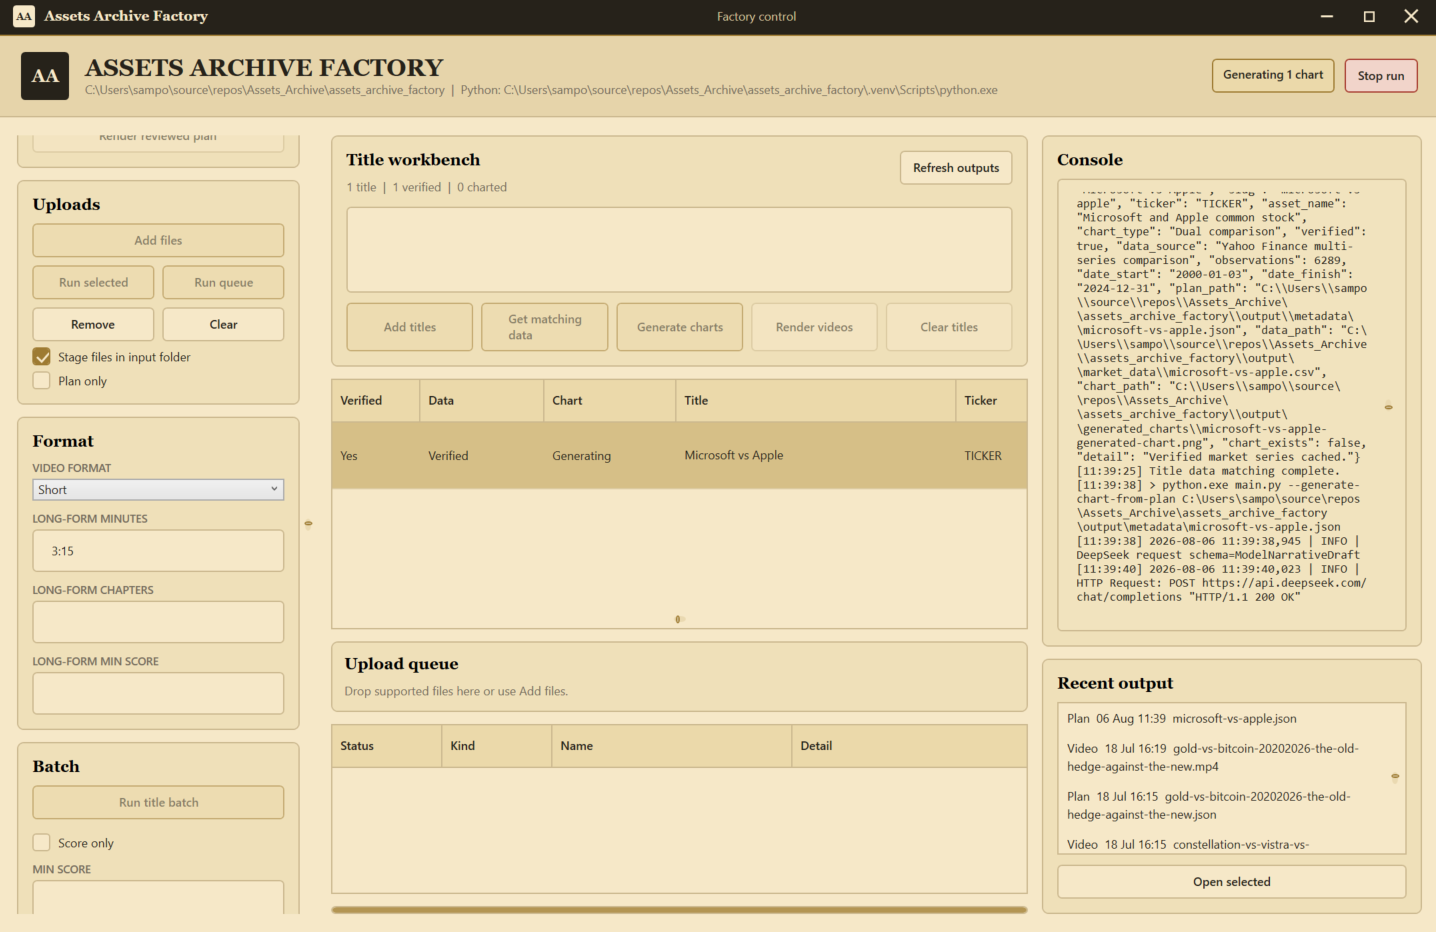1436x932 pixels.
Task: Click the Generating 1 chart status button
Action: tap(1273, 75)
